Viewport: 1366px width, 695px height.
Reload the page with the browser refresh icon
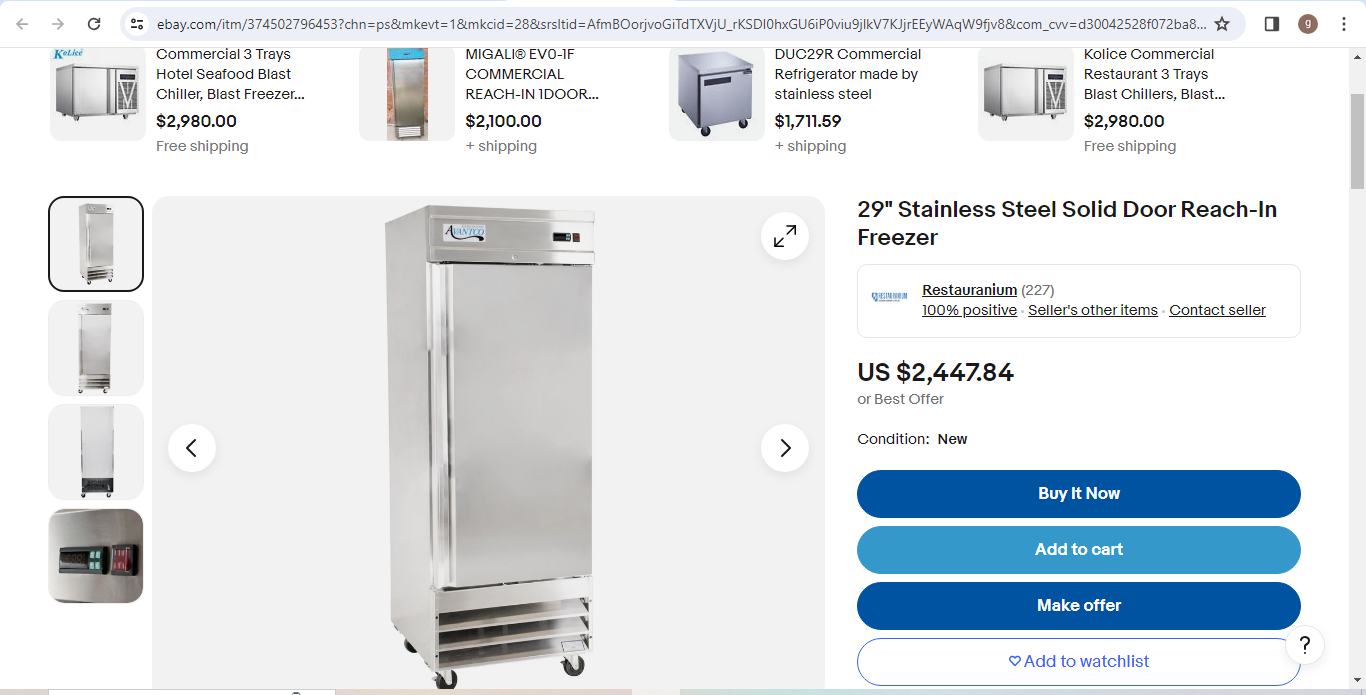(94, 24)
